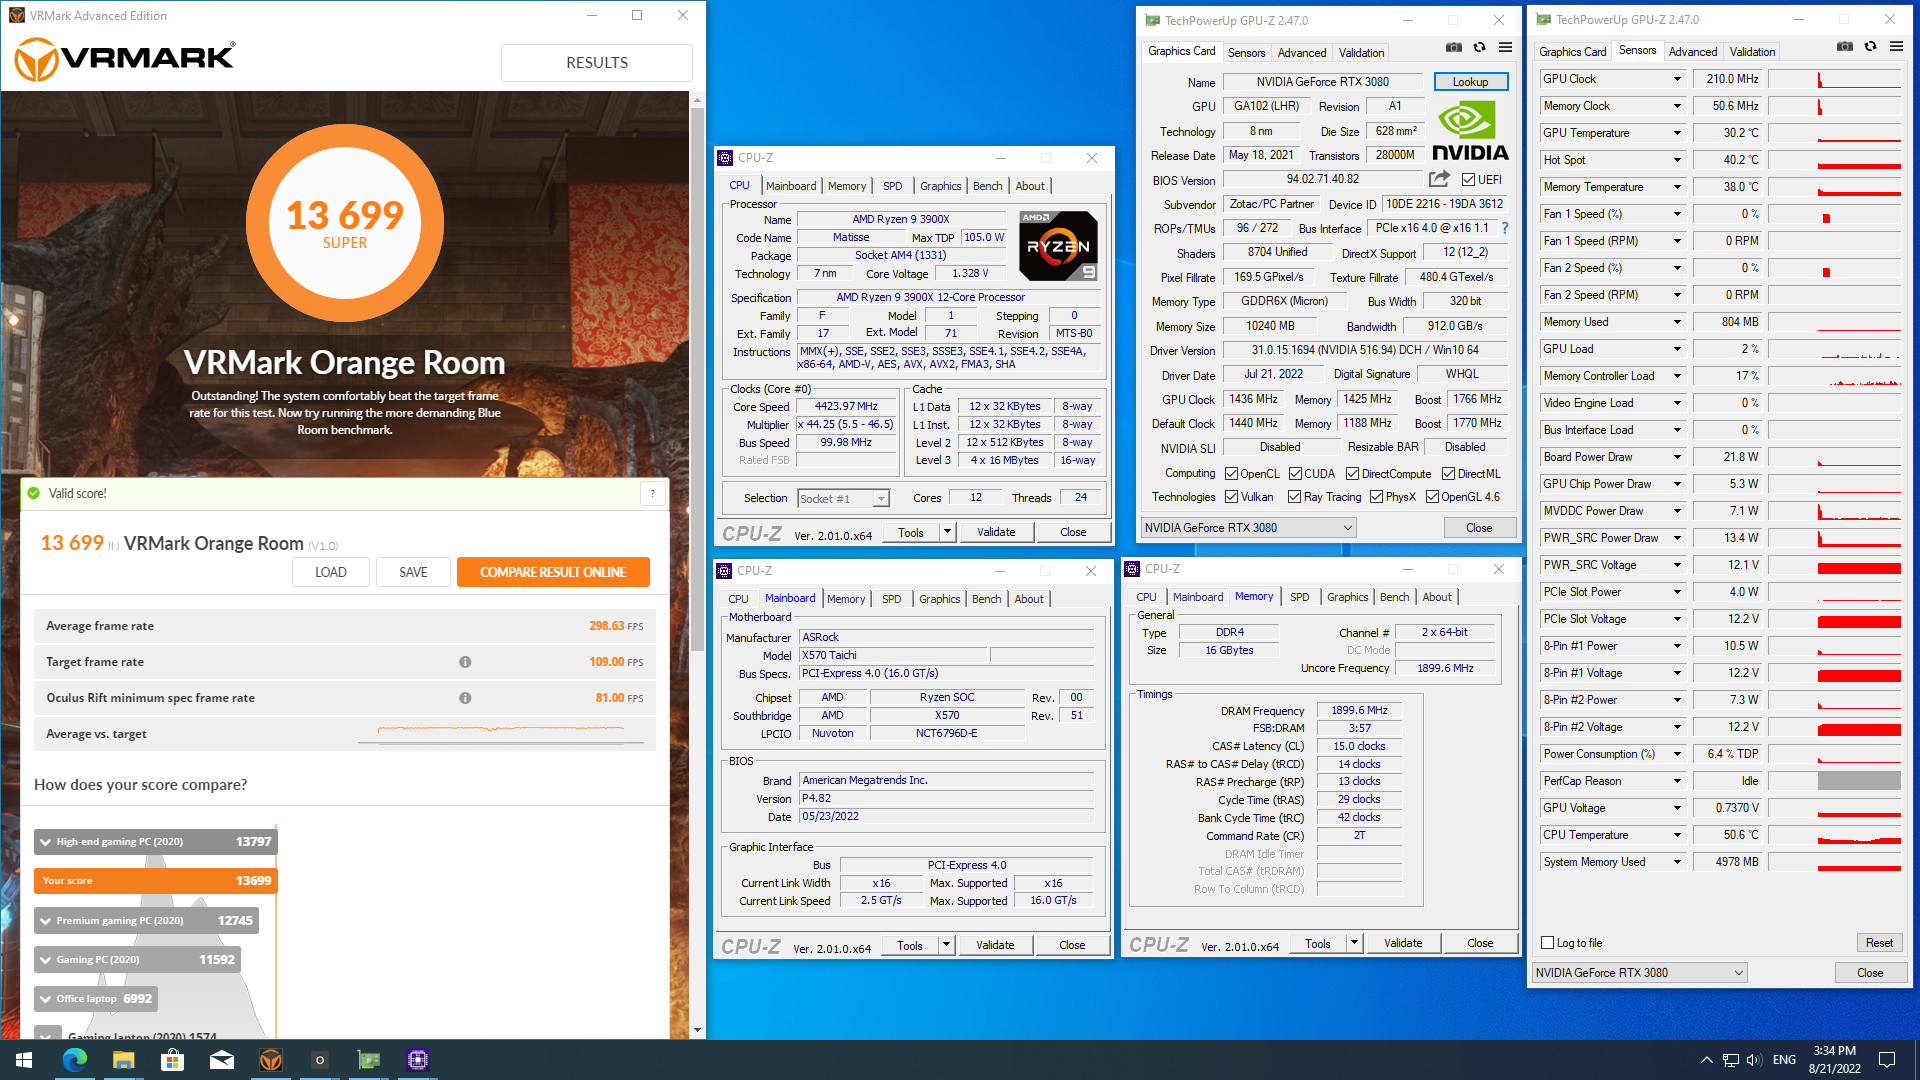Open File Explorer from the taskbar
Image resolution: width=1920 pixels, height=1080 pixels.
point(123,1060)
